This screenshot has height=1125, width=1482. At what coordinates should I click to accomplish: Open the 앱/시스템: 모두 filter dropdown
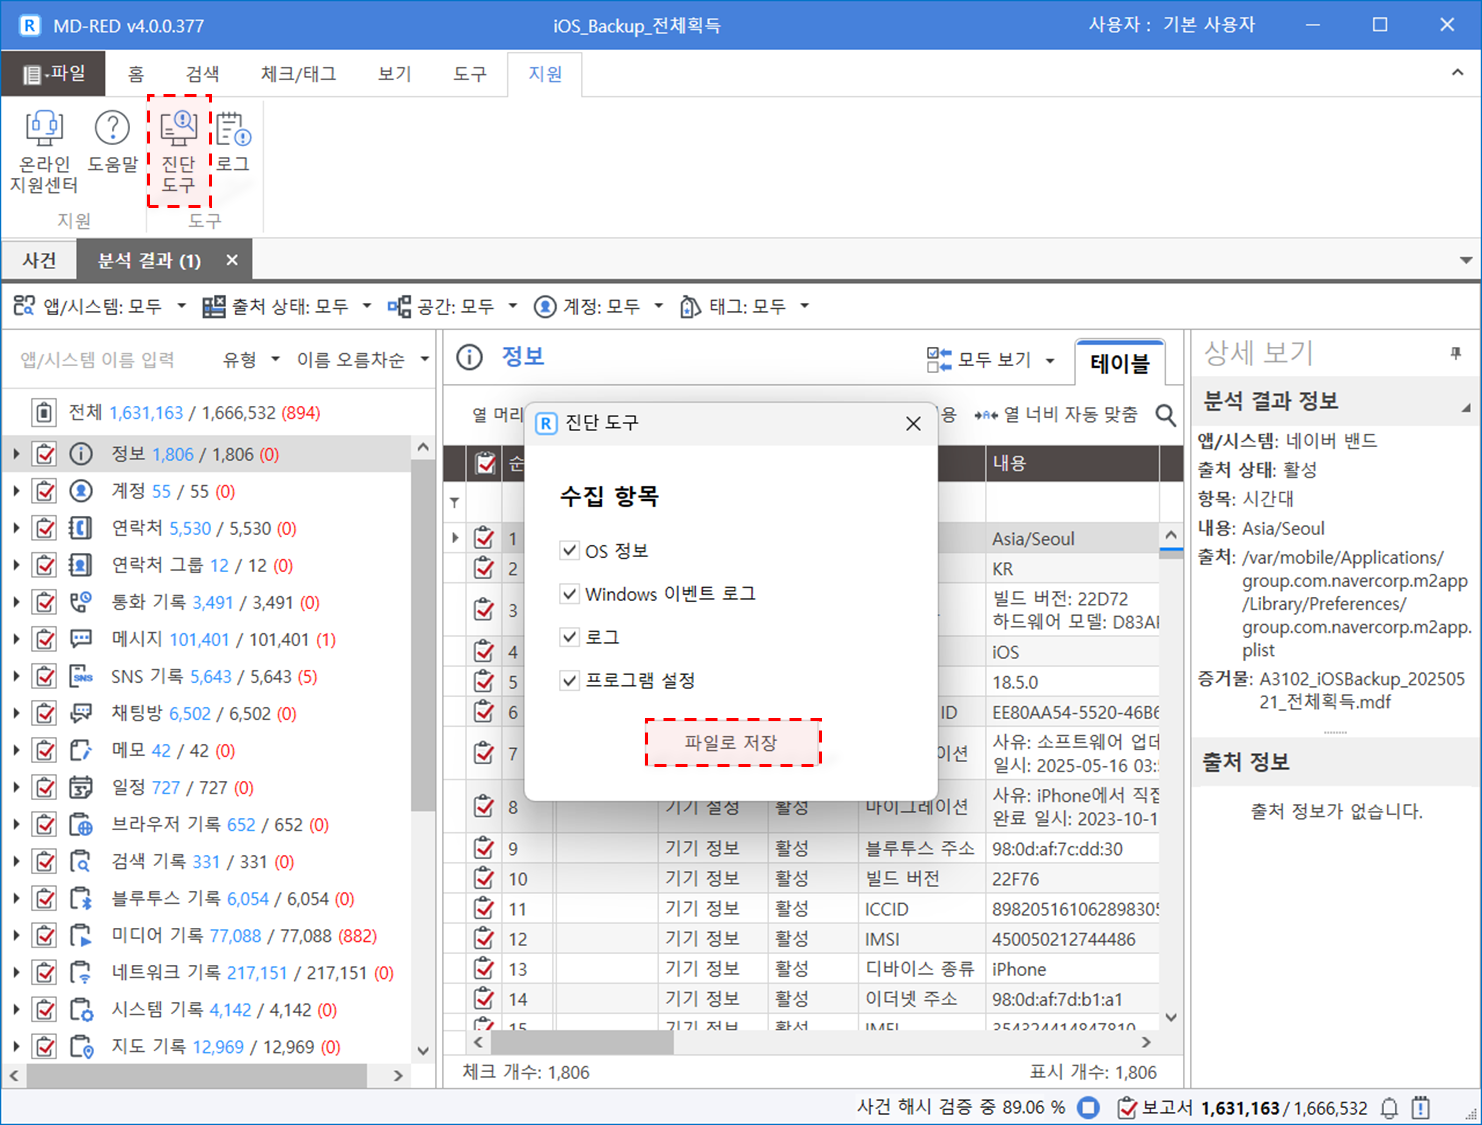coord(101,307)
